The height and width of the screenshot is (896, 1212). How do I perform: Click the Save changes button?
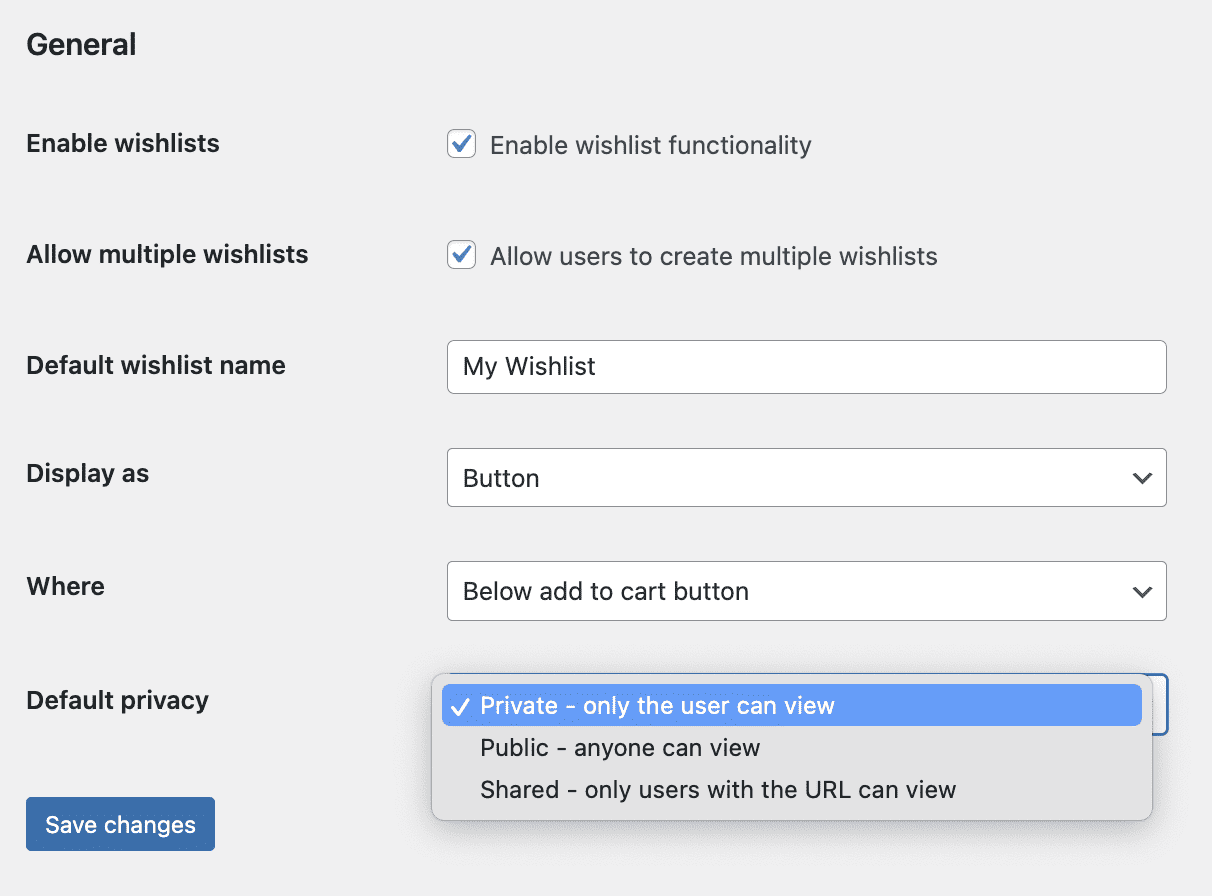(x=120, y=824)
